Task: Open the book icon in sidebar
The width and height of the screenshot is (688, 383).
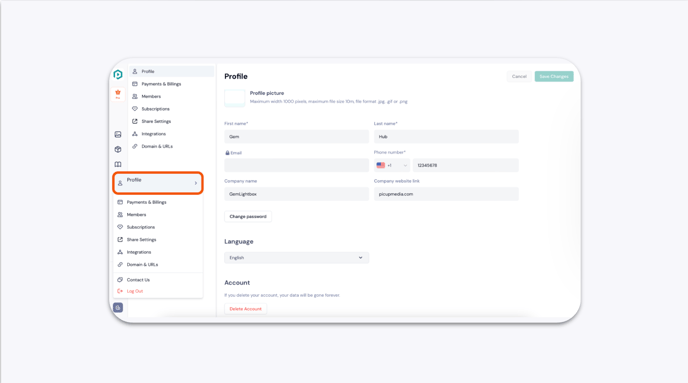Action: [118, 165]
